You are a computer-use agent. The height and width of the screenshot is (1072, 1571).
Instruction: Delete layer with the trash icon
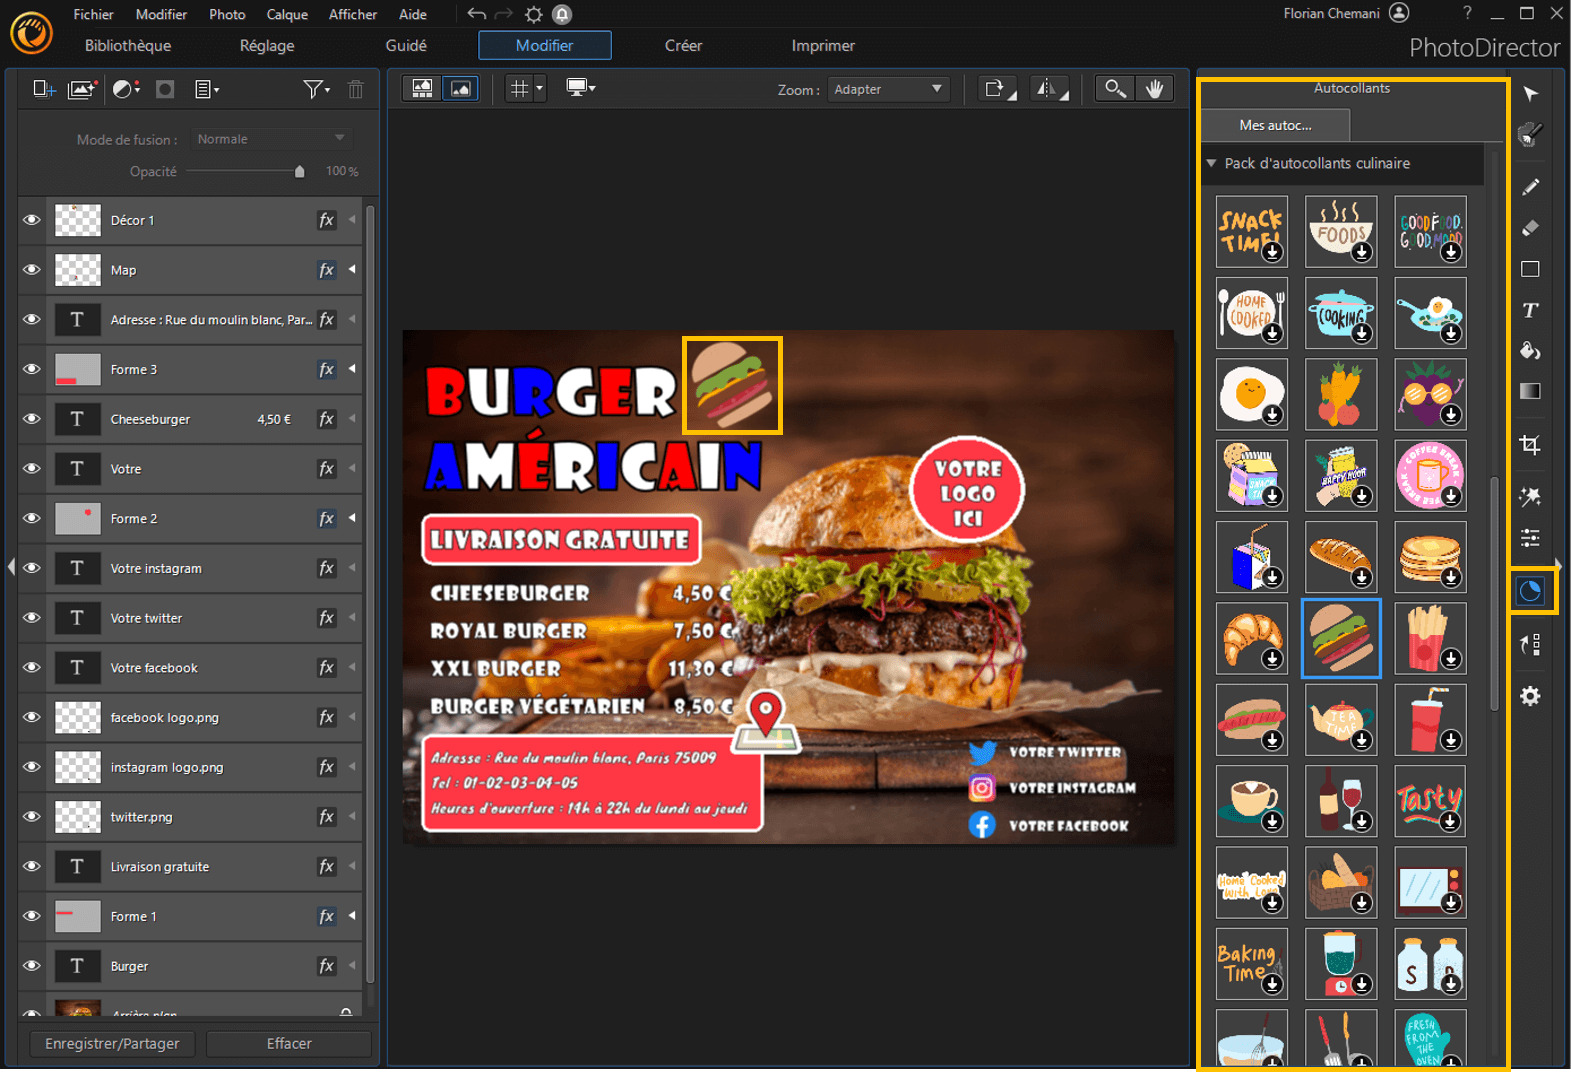pos(355,89)
